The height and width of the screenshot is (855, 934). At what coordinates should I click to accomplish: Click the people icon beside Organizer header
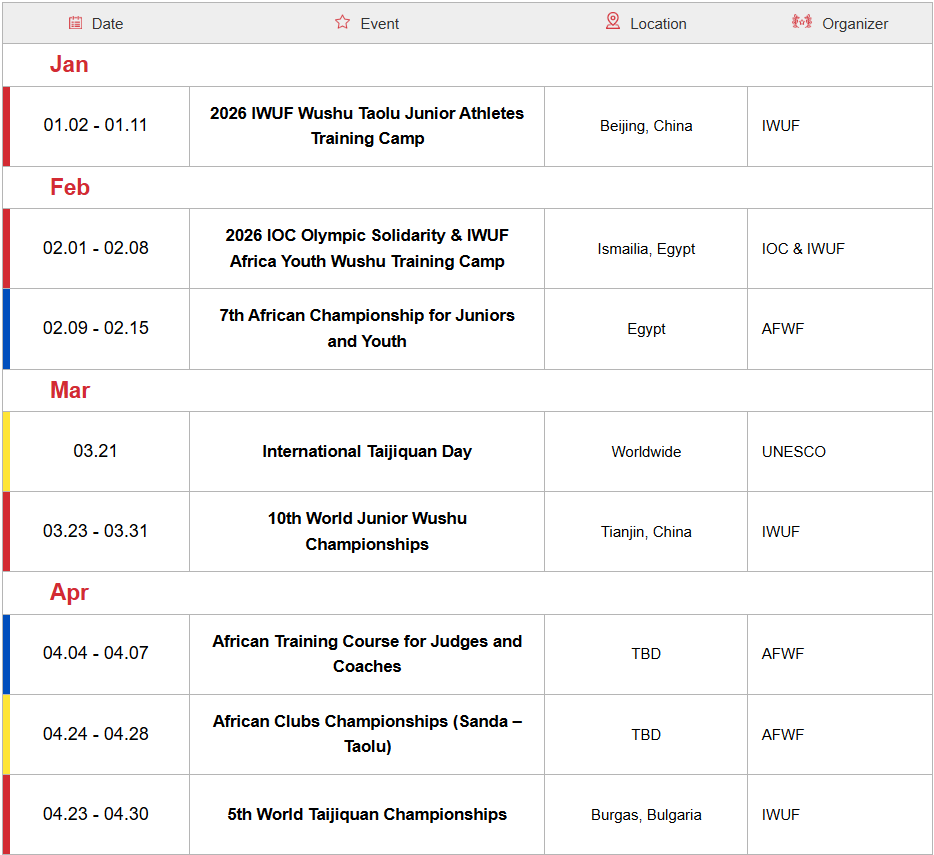[x=802, y=22]
